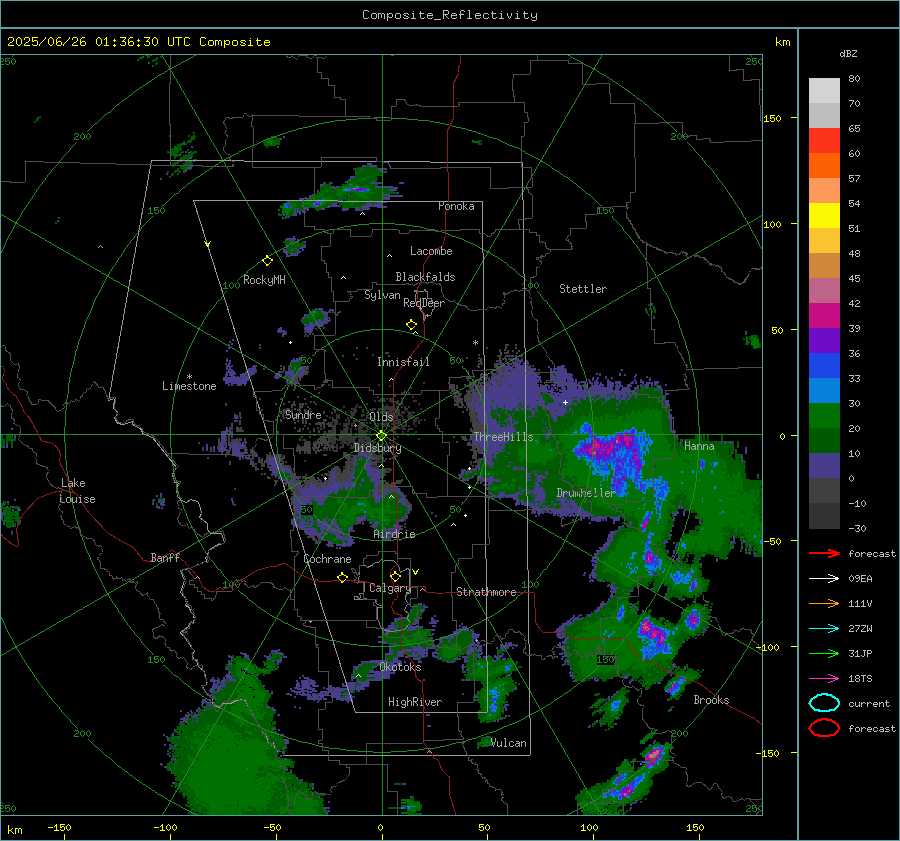
Task: Click the Calgary city label
Action: click(x=390, y=588)
